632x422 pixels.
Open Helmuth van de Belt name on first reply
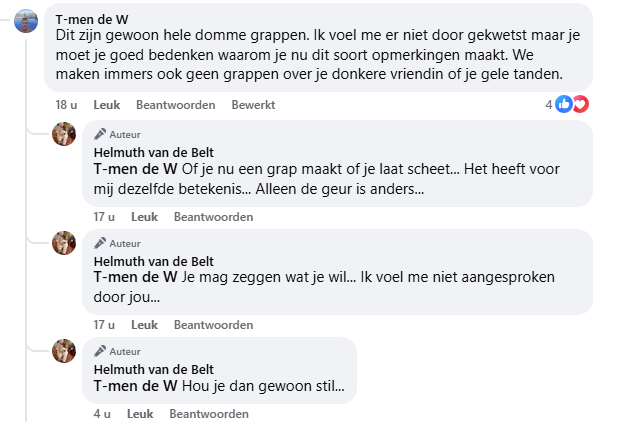point(154,151)
